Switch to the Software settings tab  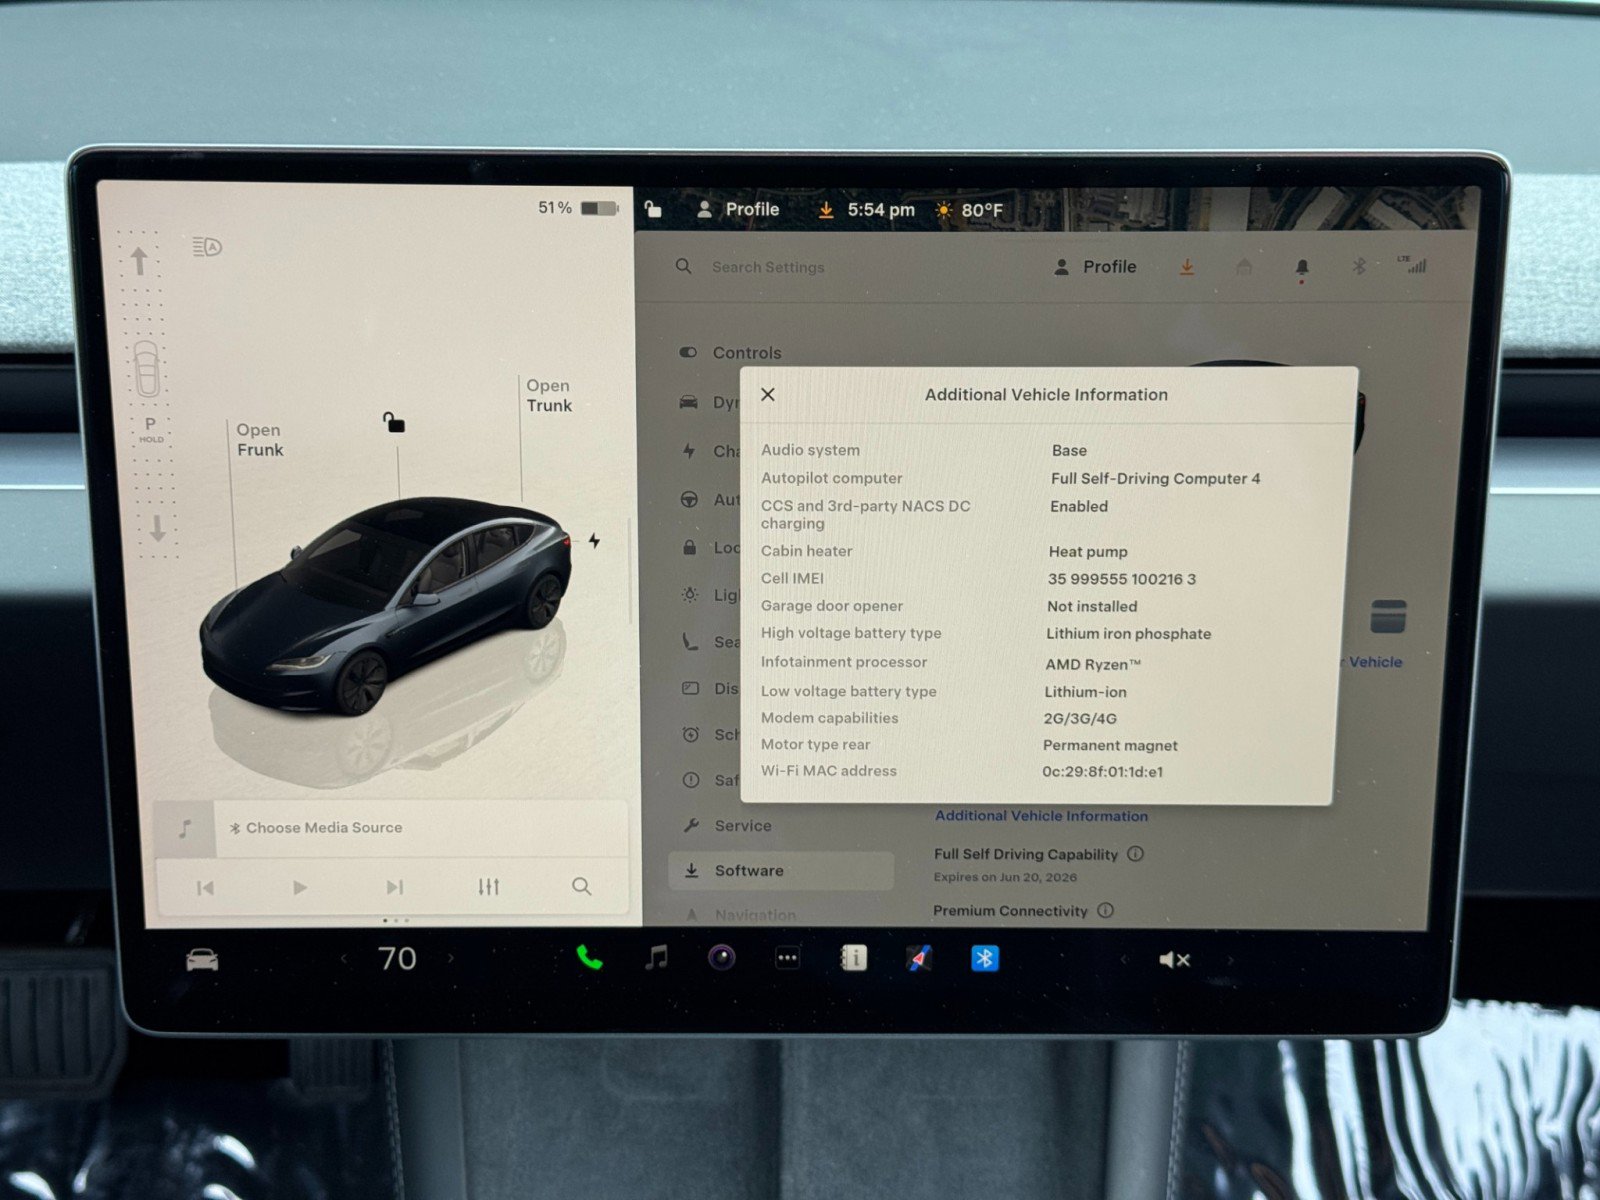coord(749,870)
